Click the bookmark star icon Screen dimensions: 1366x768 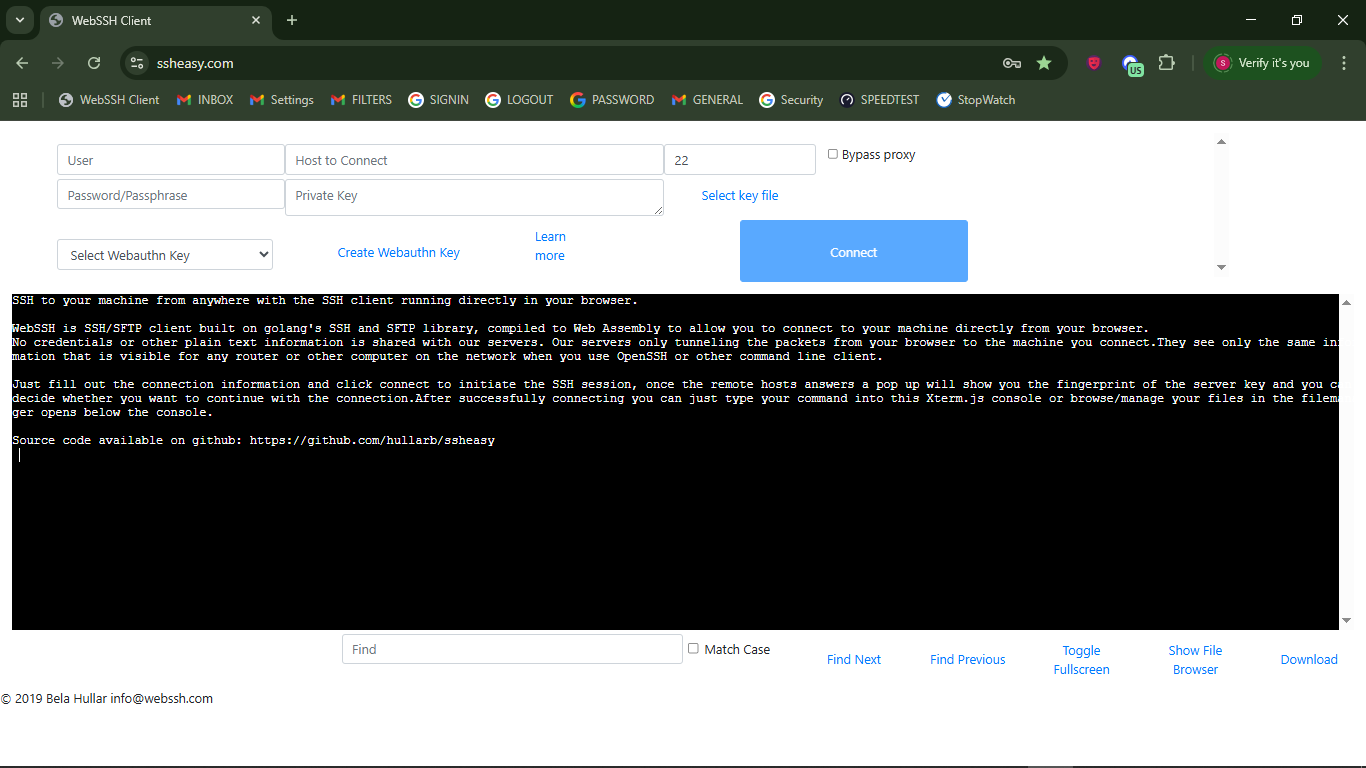point(1044,63)
